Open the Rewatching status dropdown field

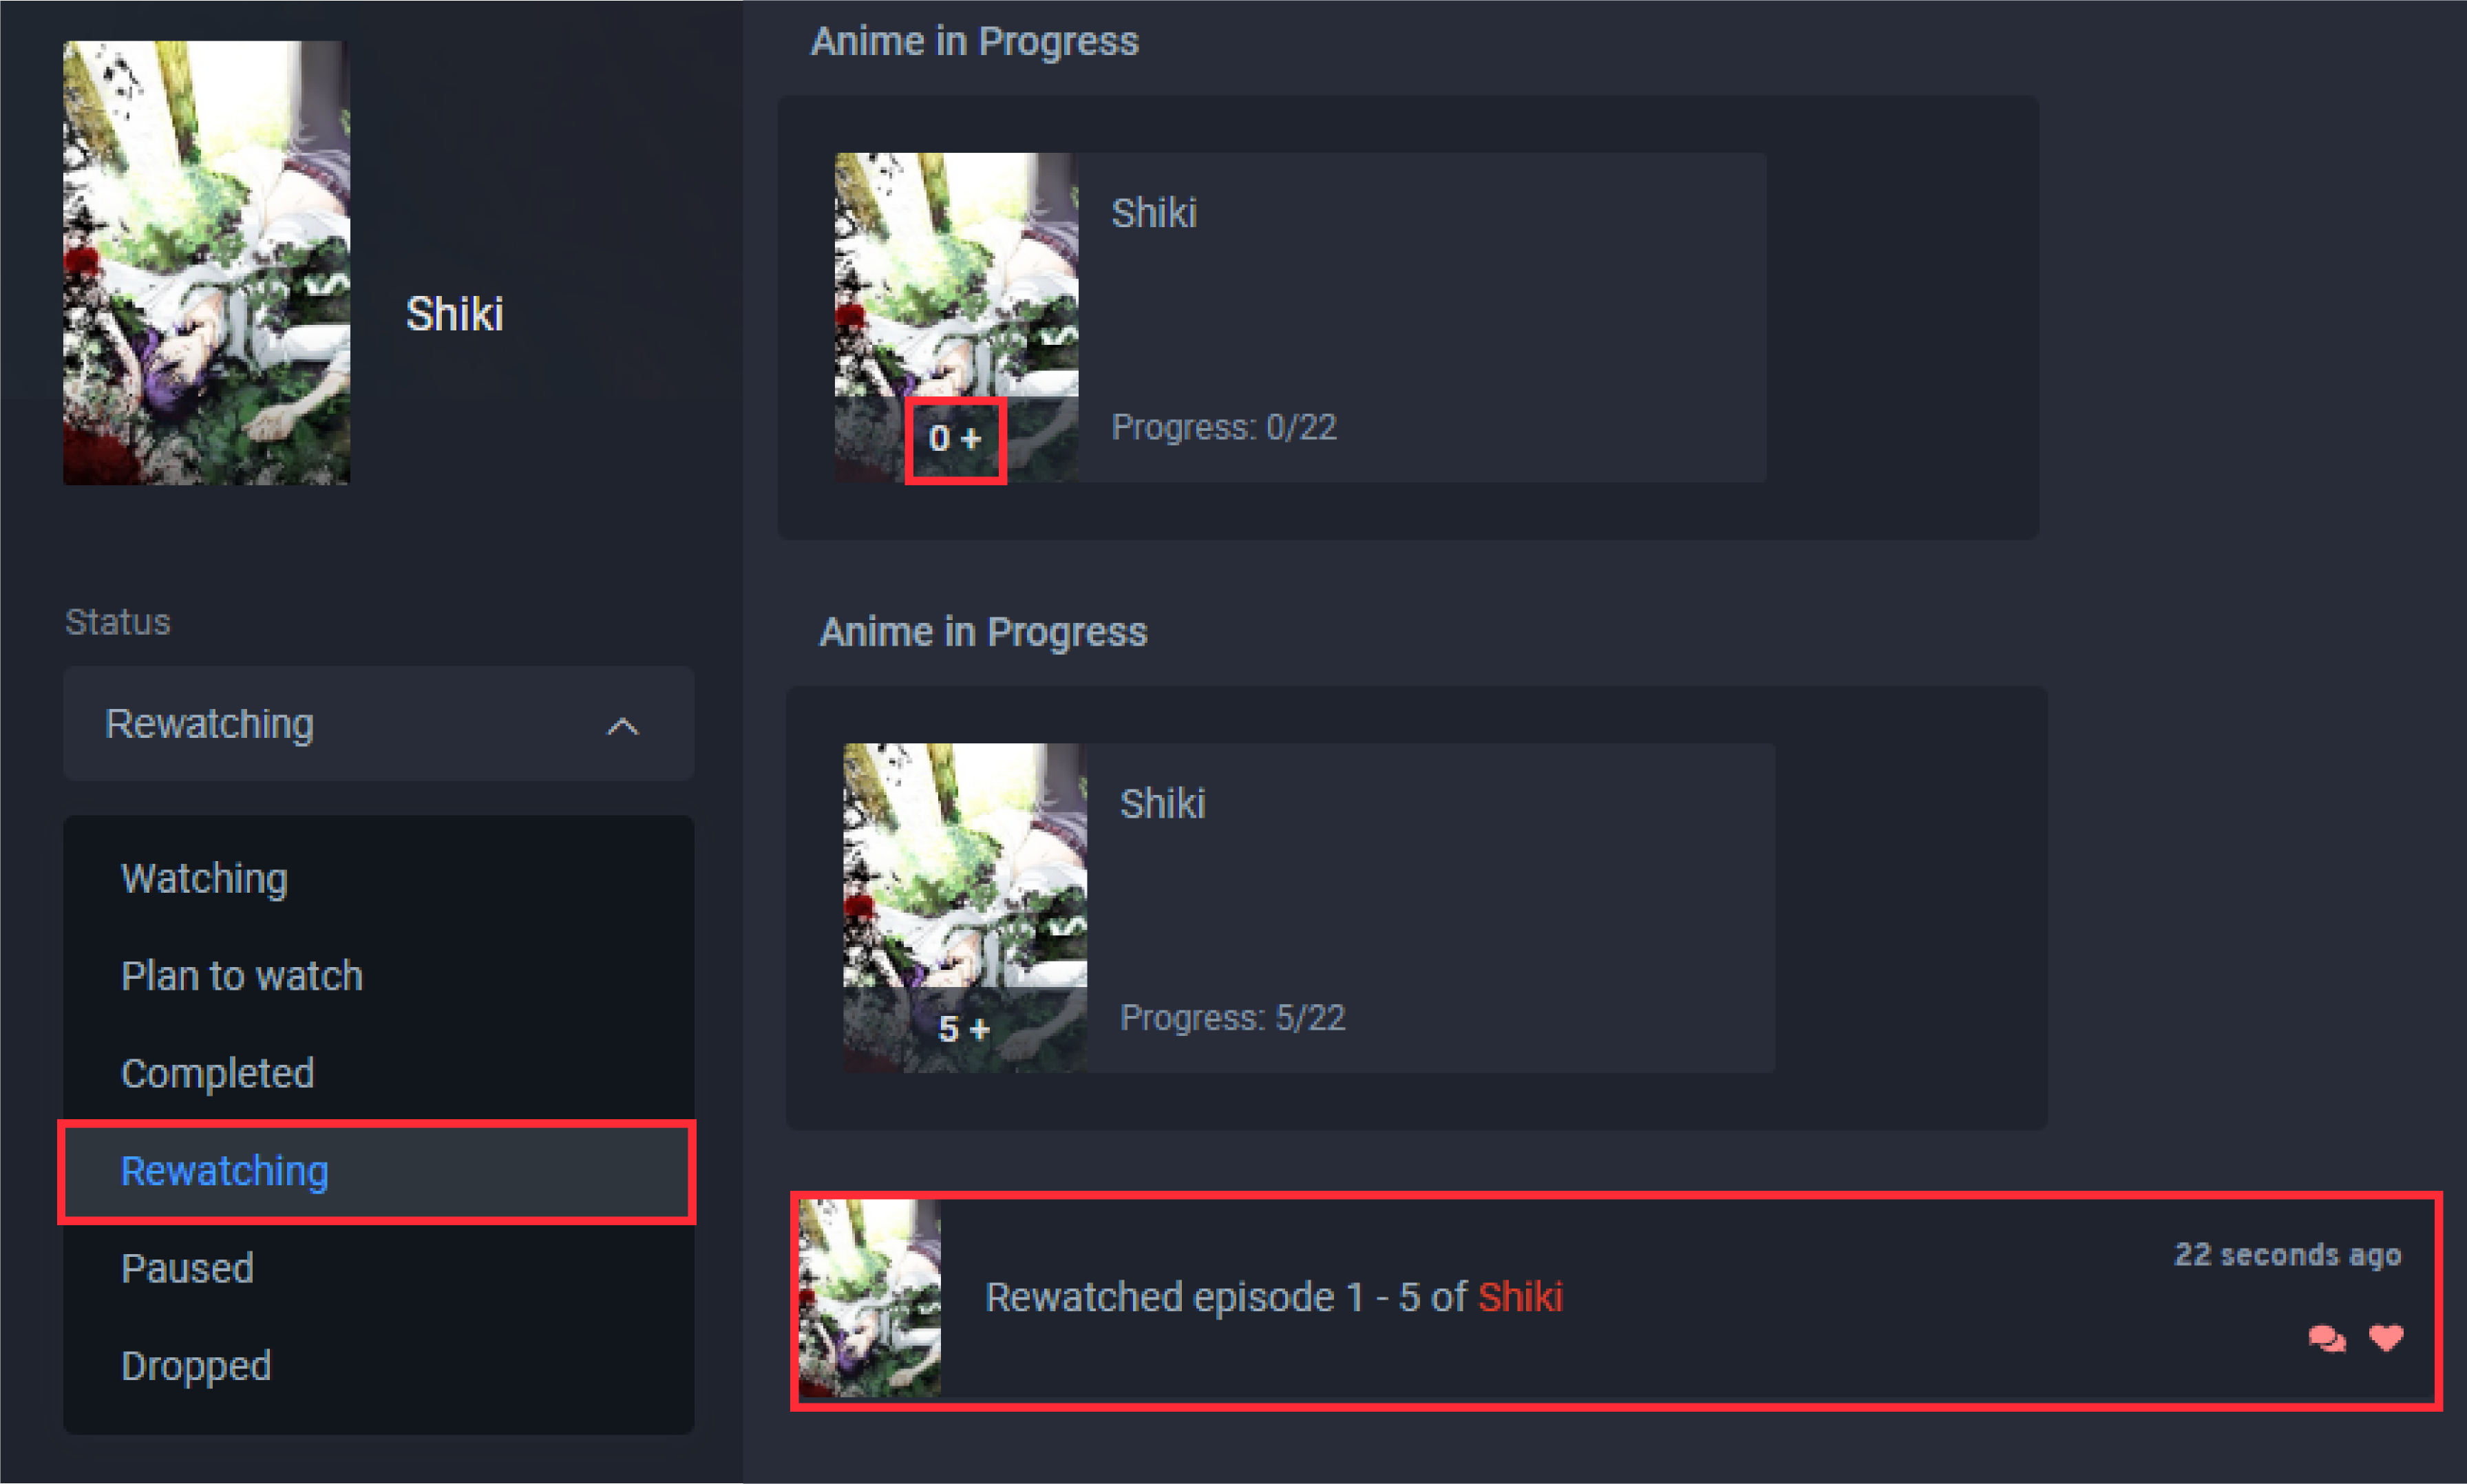pos(378,723)
